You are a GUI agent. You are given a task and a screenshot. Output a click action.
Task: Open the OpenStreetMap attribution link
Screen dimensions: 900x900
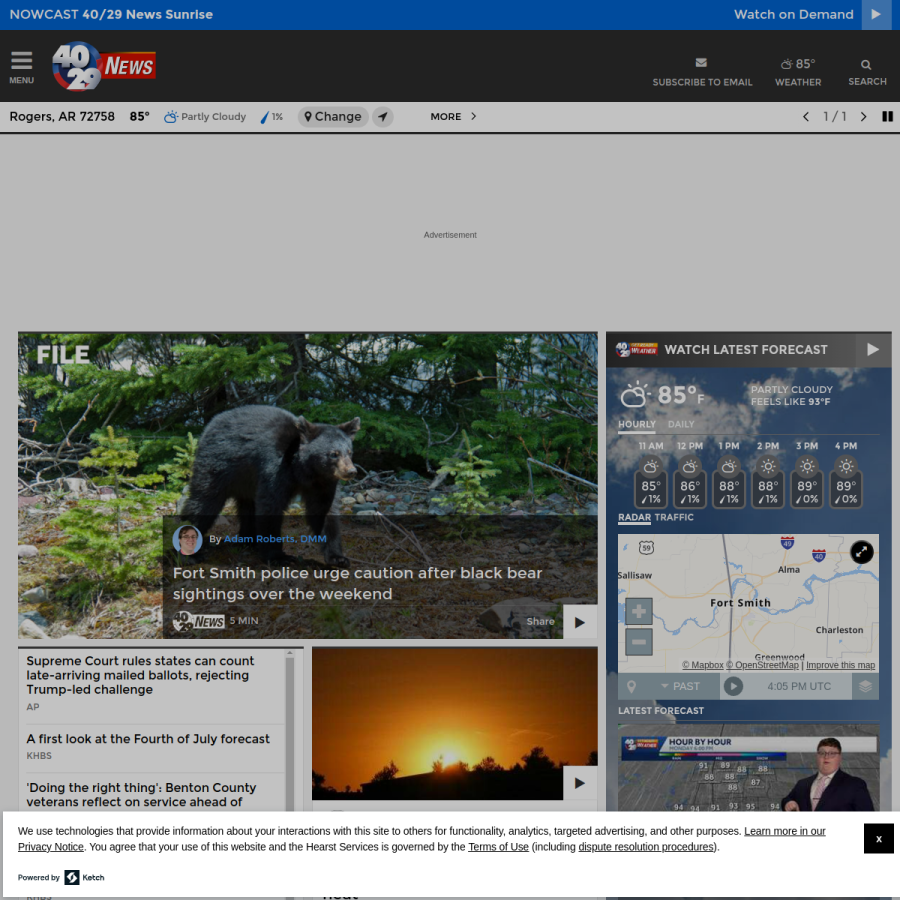click(x=762, y=665)
